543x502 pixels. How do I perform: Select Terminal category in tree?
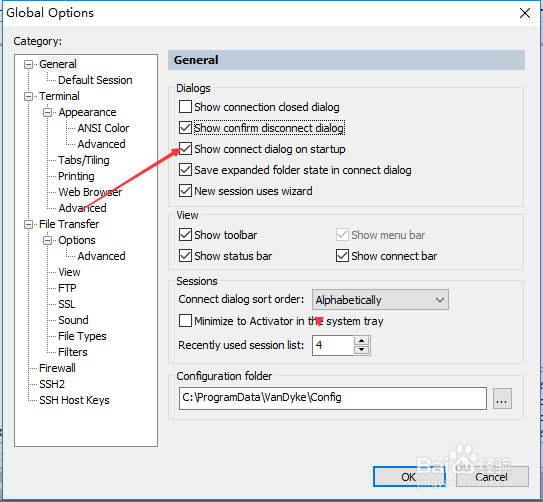tap(59, 96)
